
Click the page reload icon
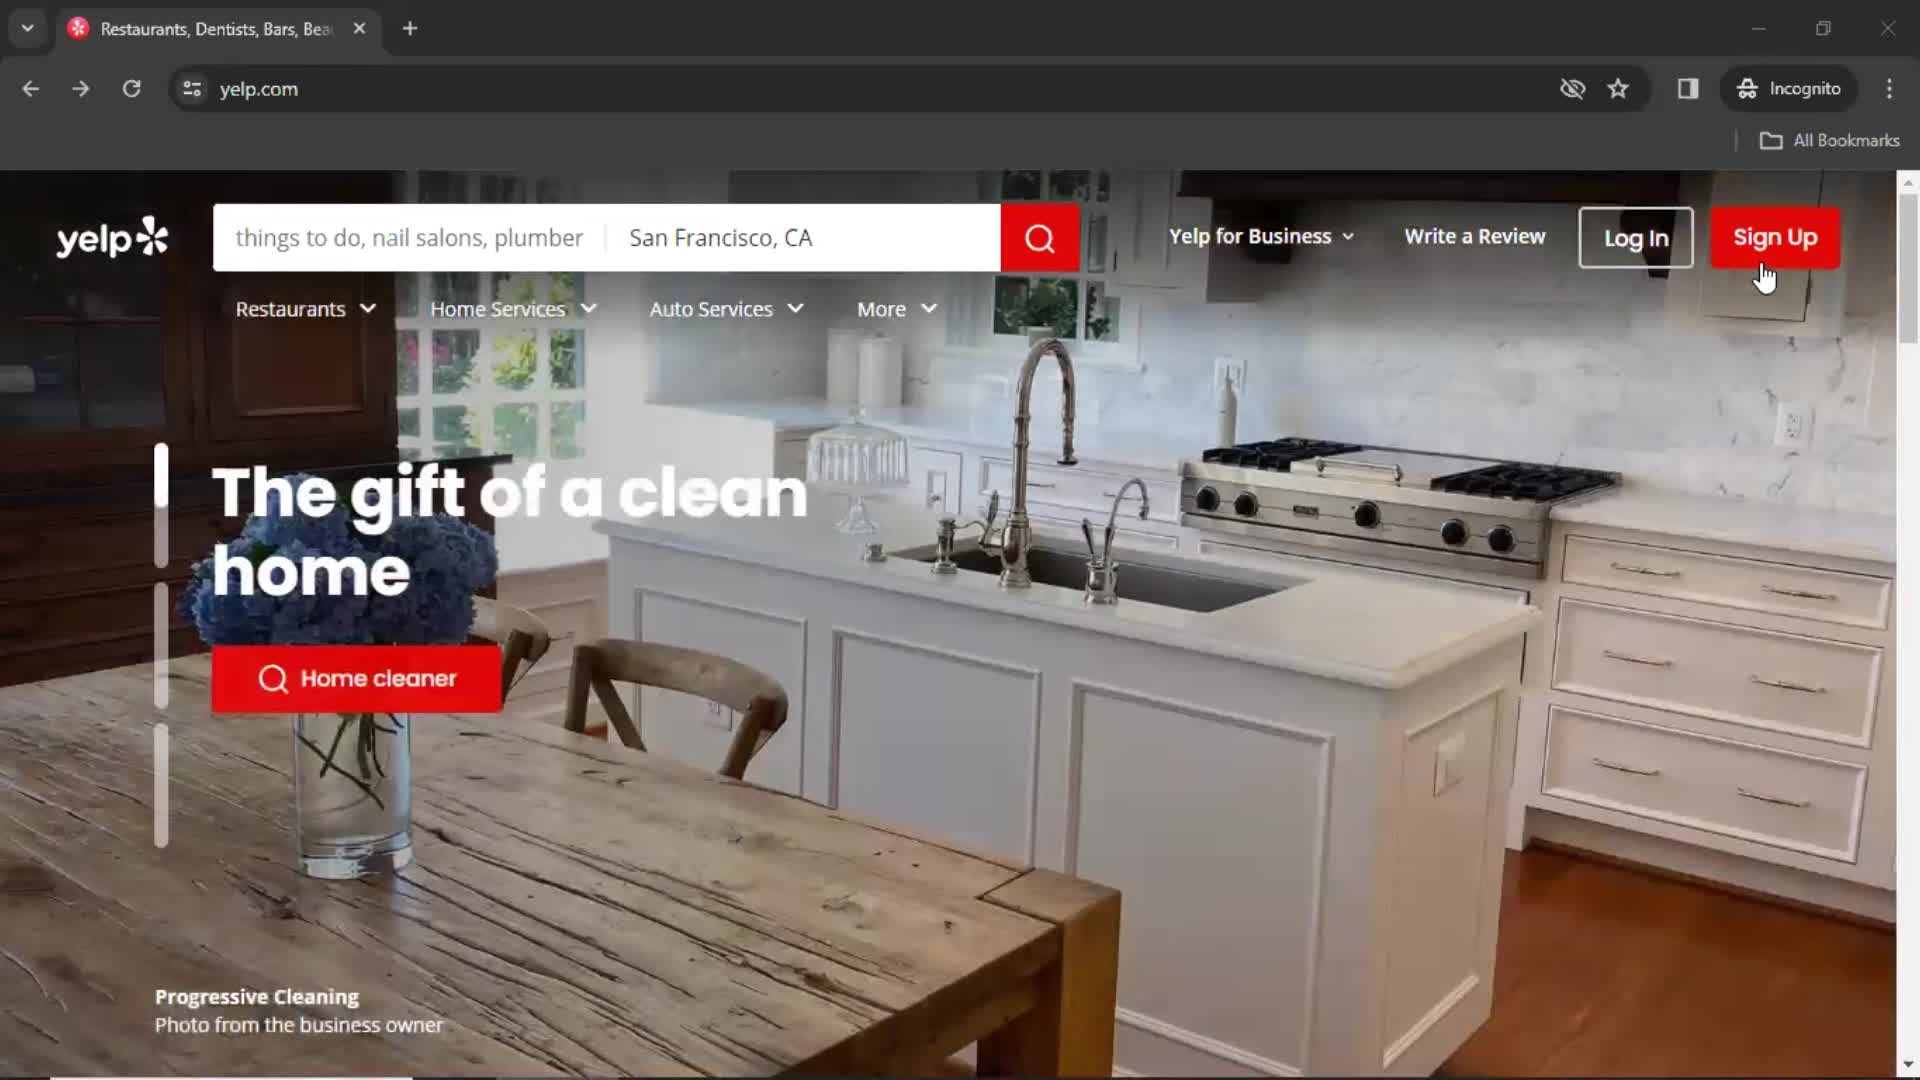tap(131, 88)
